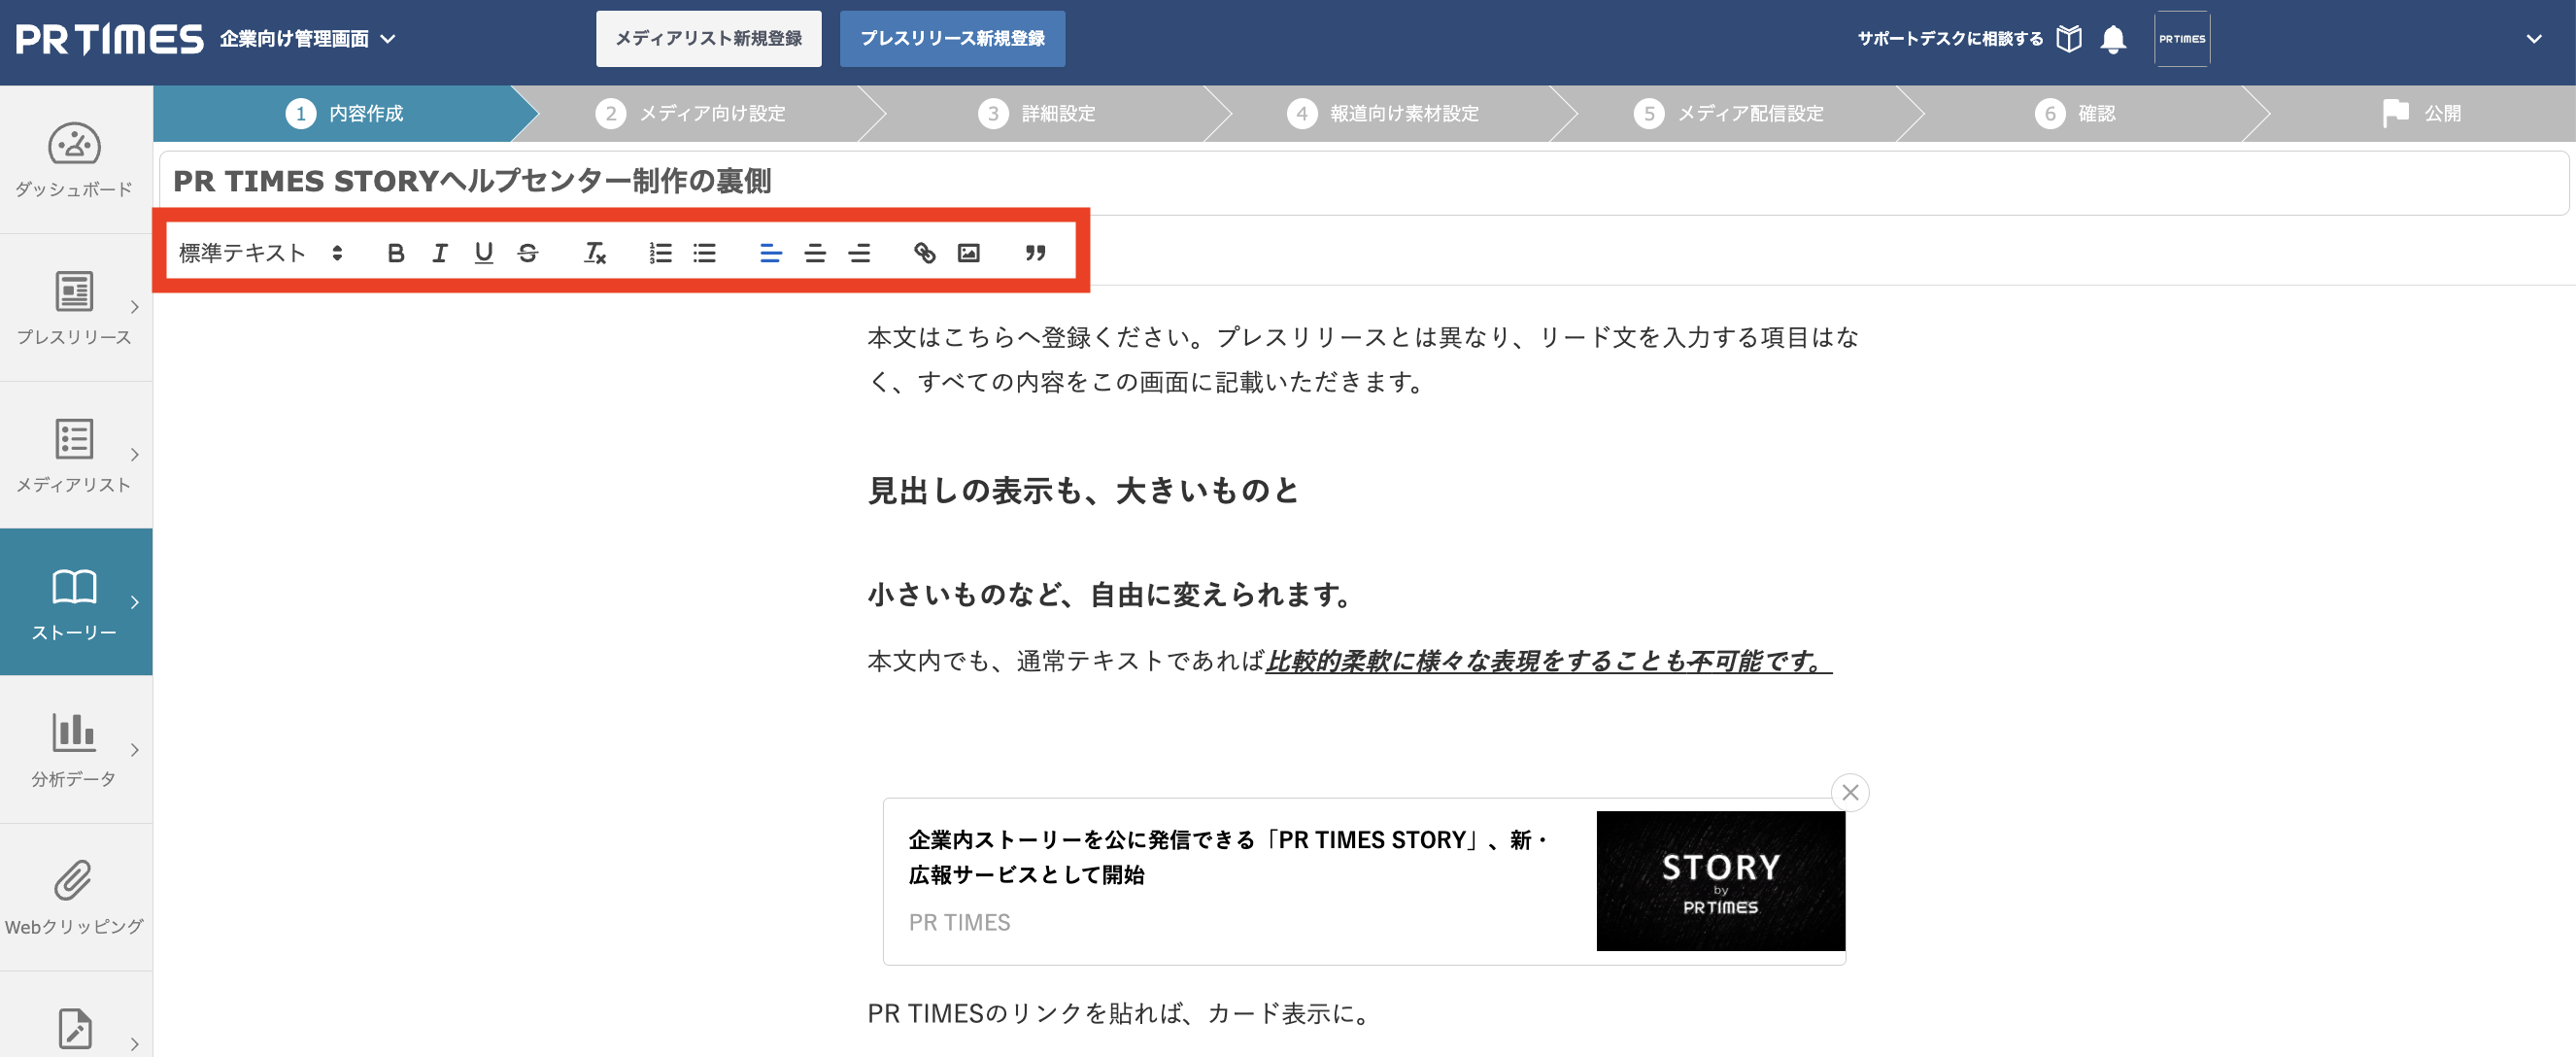The width and height of the screenshot is (2576, 1057).
Task: Insert an image with picture icon
Action: coord(969,253)
